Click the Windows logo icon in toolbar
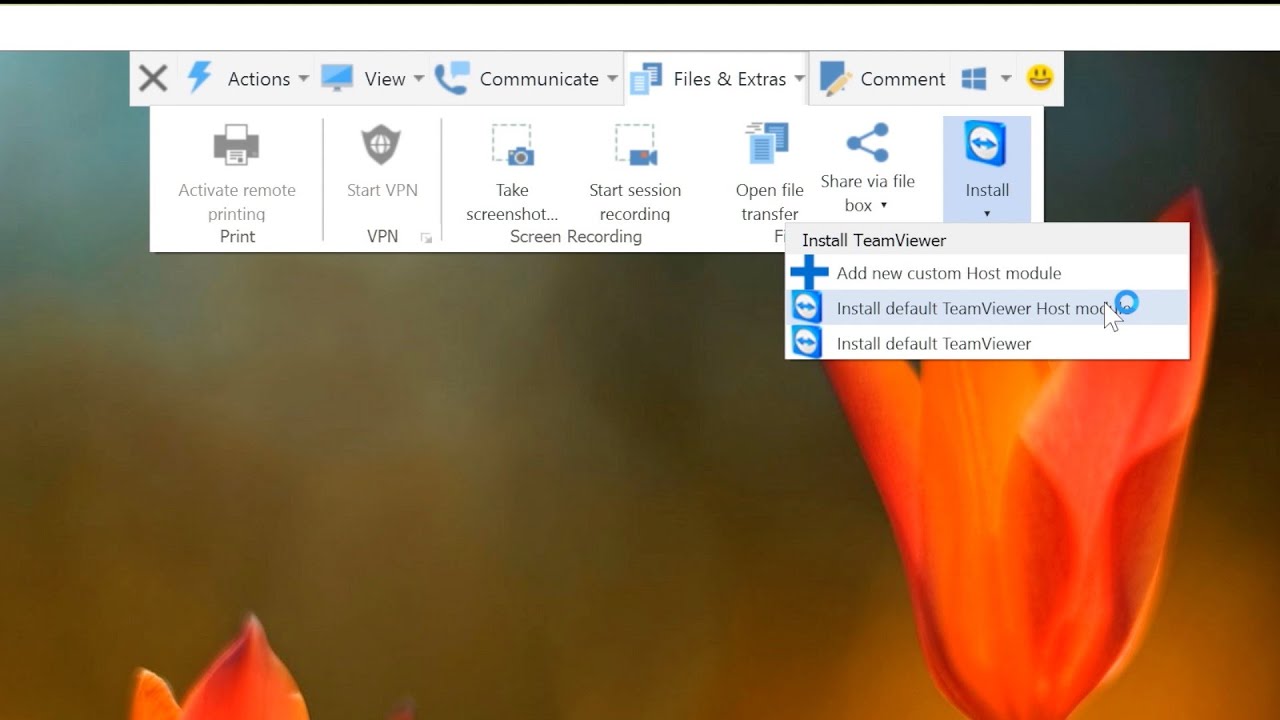This screenshot has height=720, width=1280. pos(974,78)
